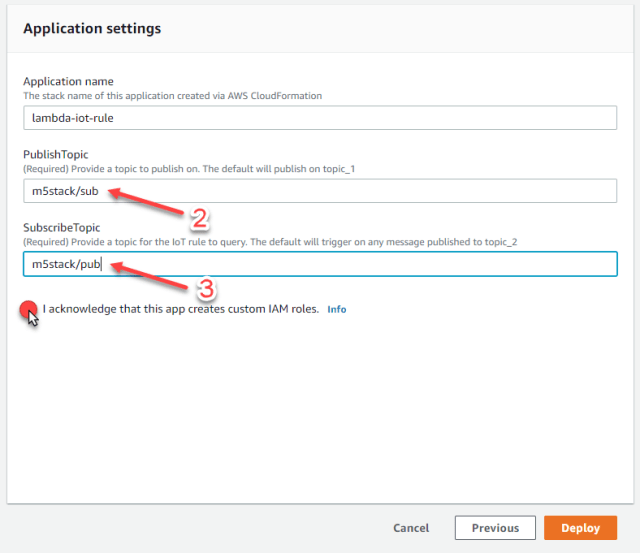Image resolution: width=640 pixels, height=553 pixels.
Task: Focus the Application name input field
Action: coord(320,117)
